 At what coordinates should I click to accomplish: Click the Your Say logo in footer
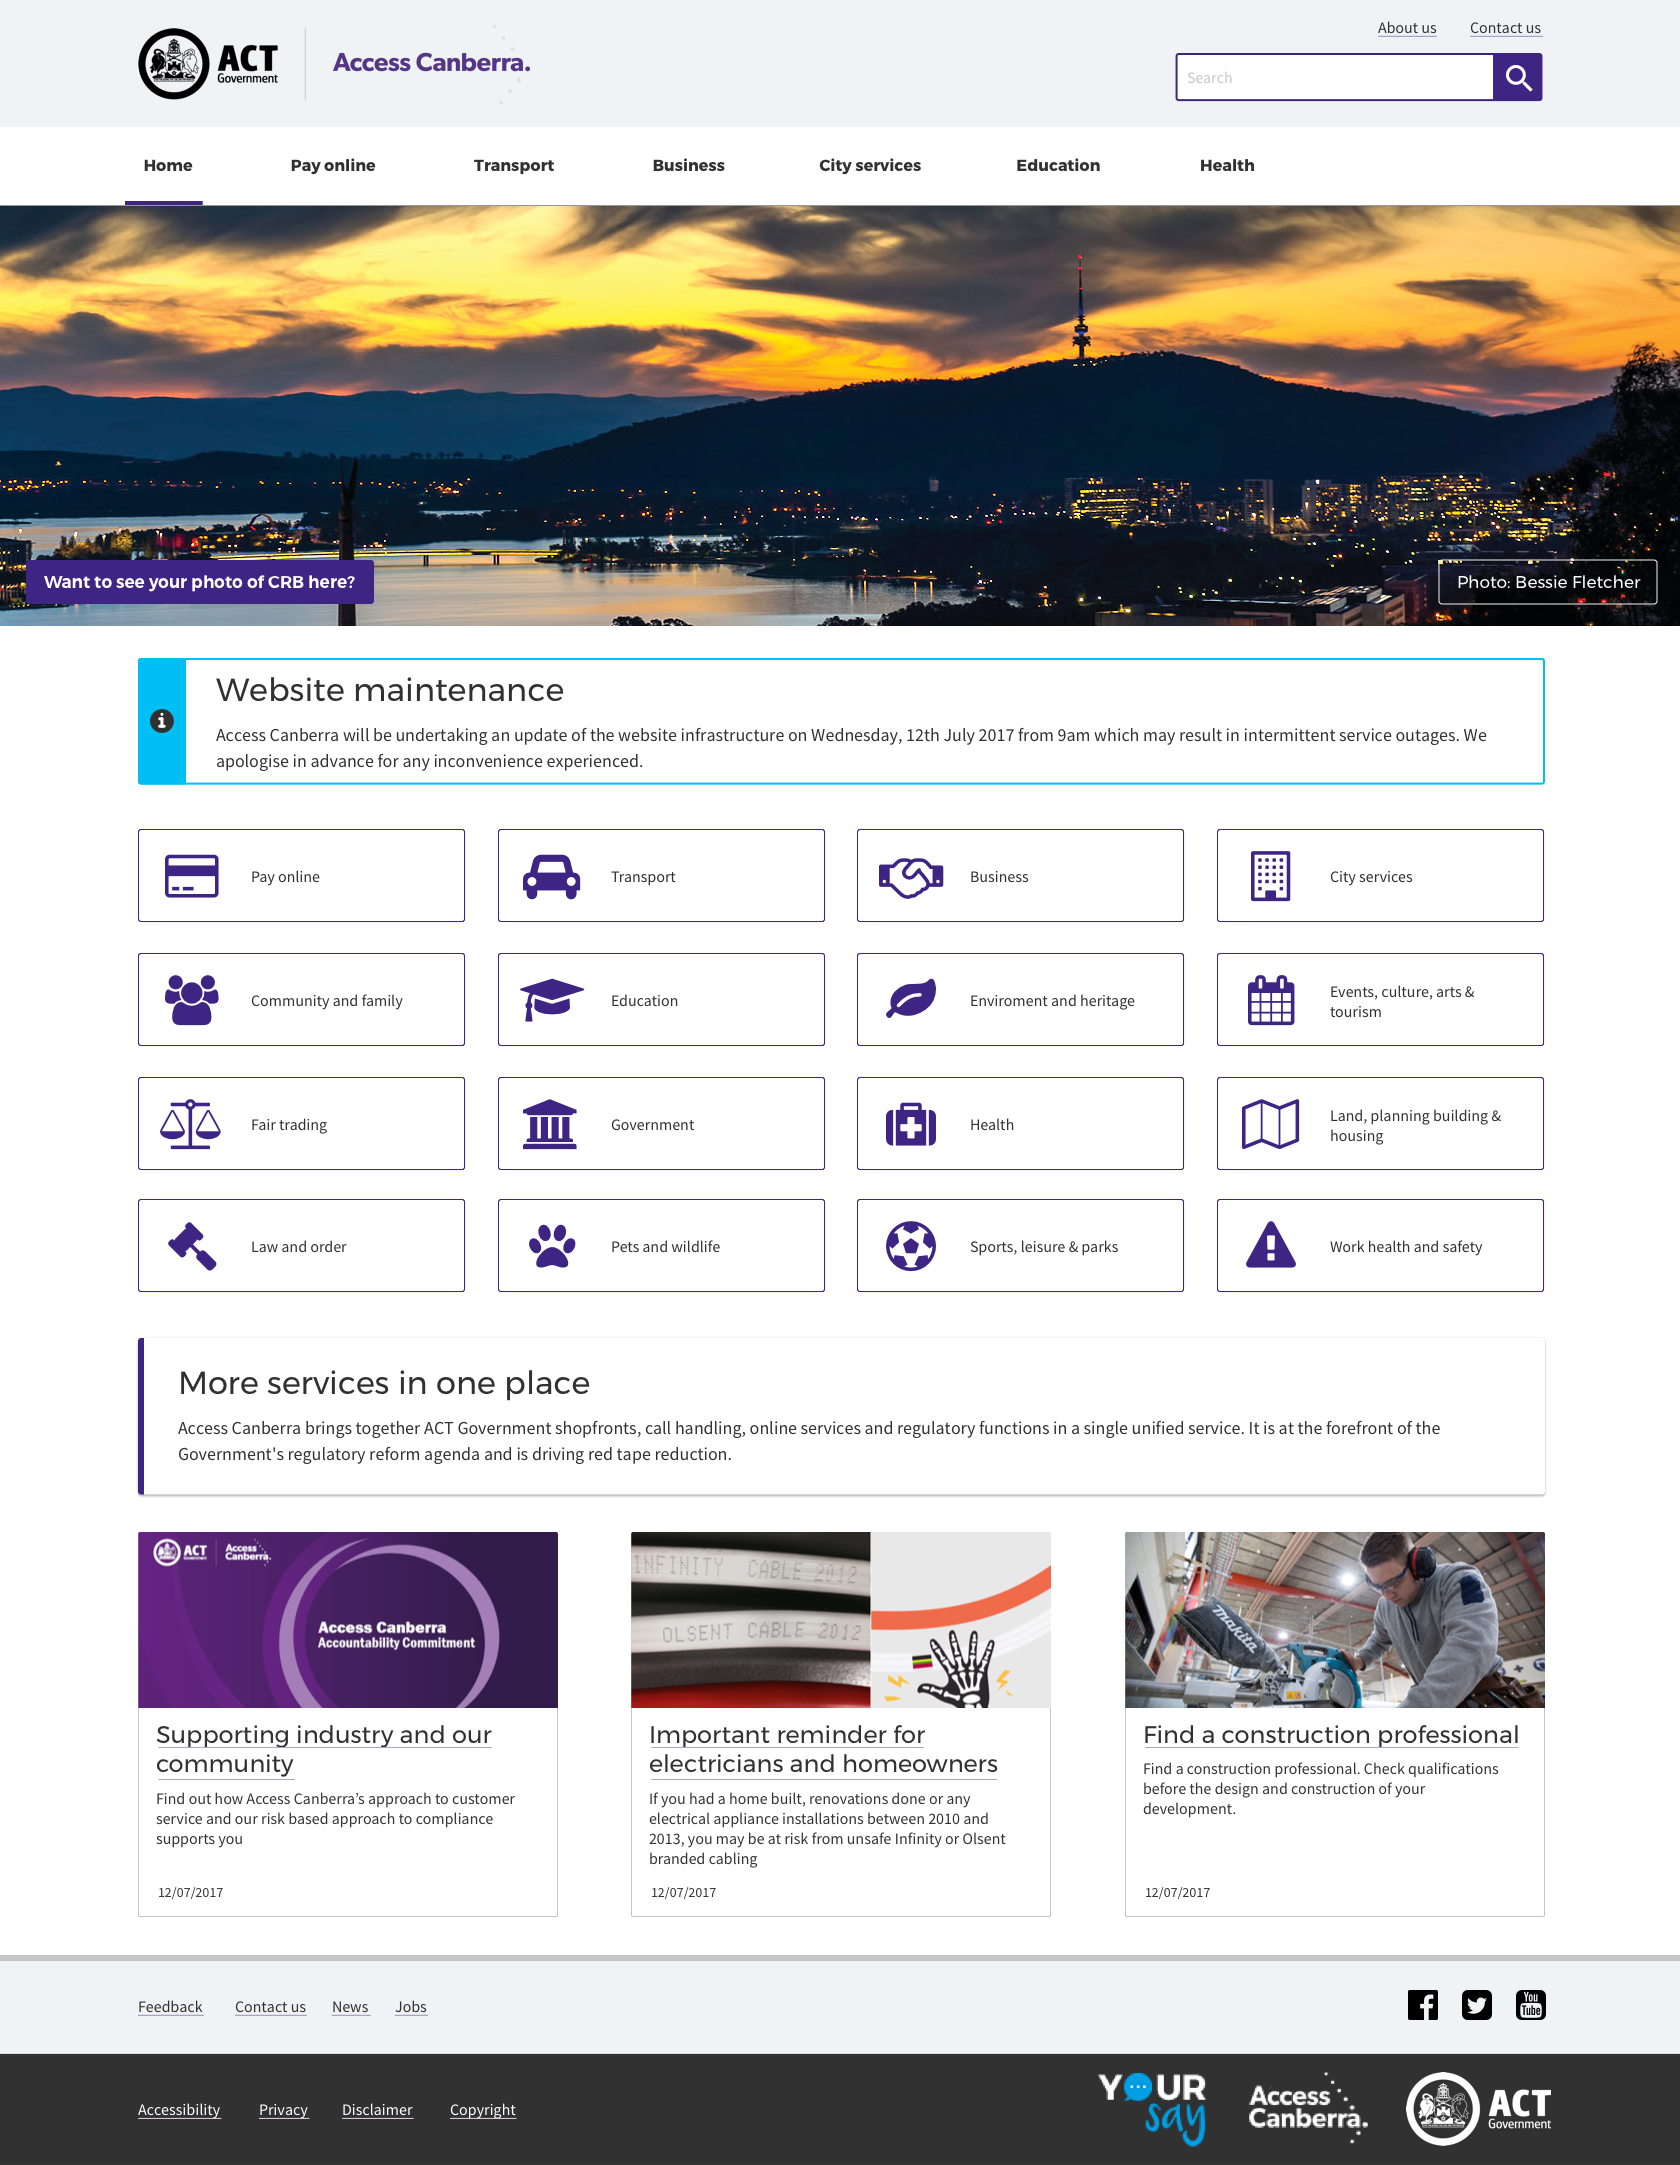pyautogui.click(x=1152, y=2109)
